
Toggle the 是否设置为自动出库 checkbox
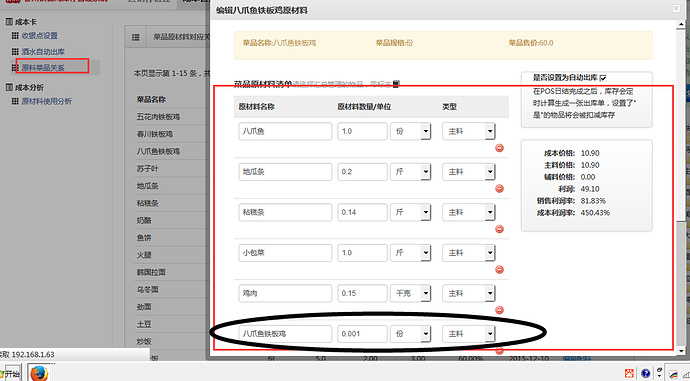point(603,78)
